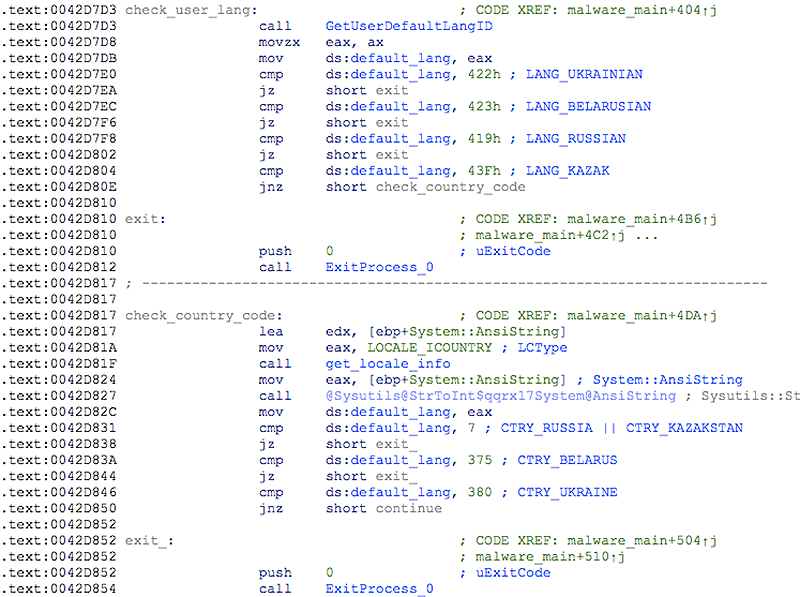Follow the malware_main+510 cross reference
Image resolution: width=800 pixels, height=597 pixels.
point(550,557)
